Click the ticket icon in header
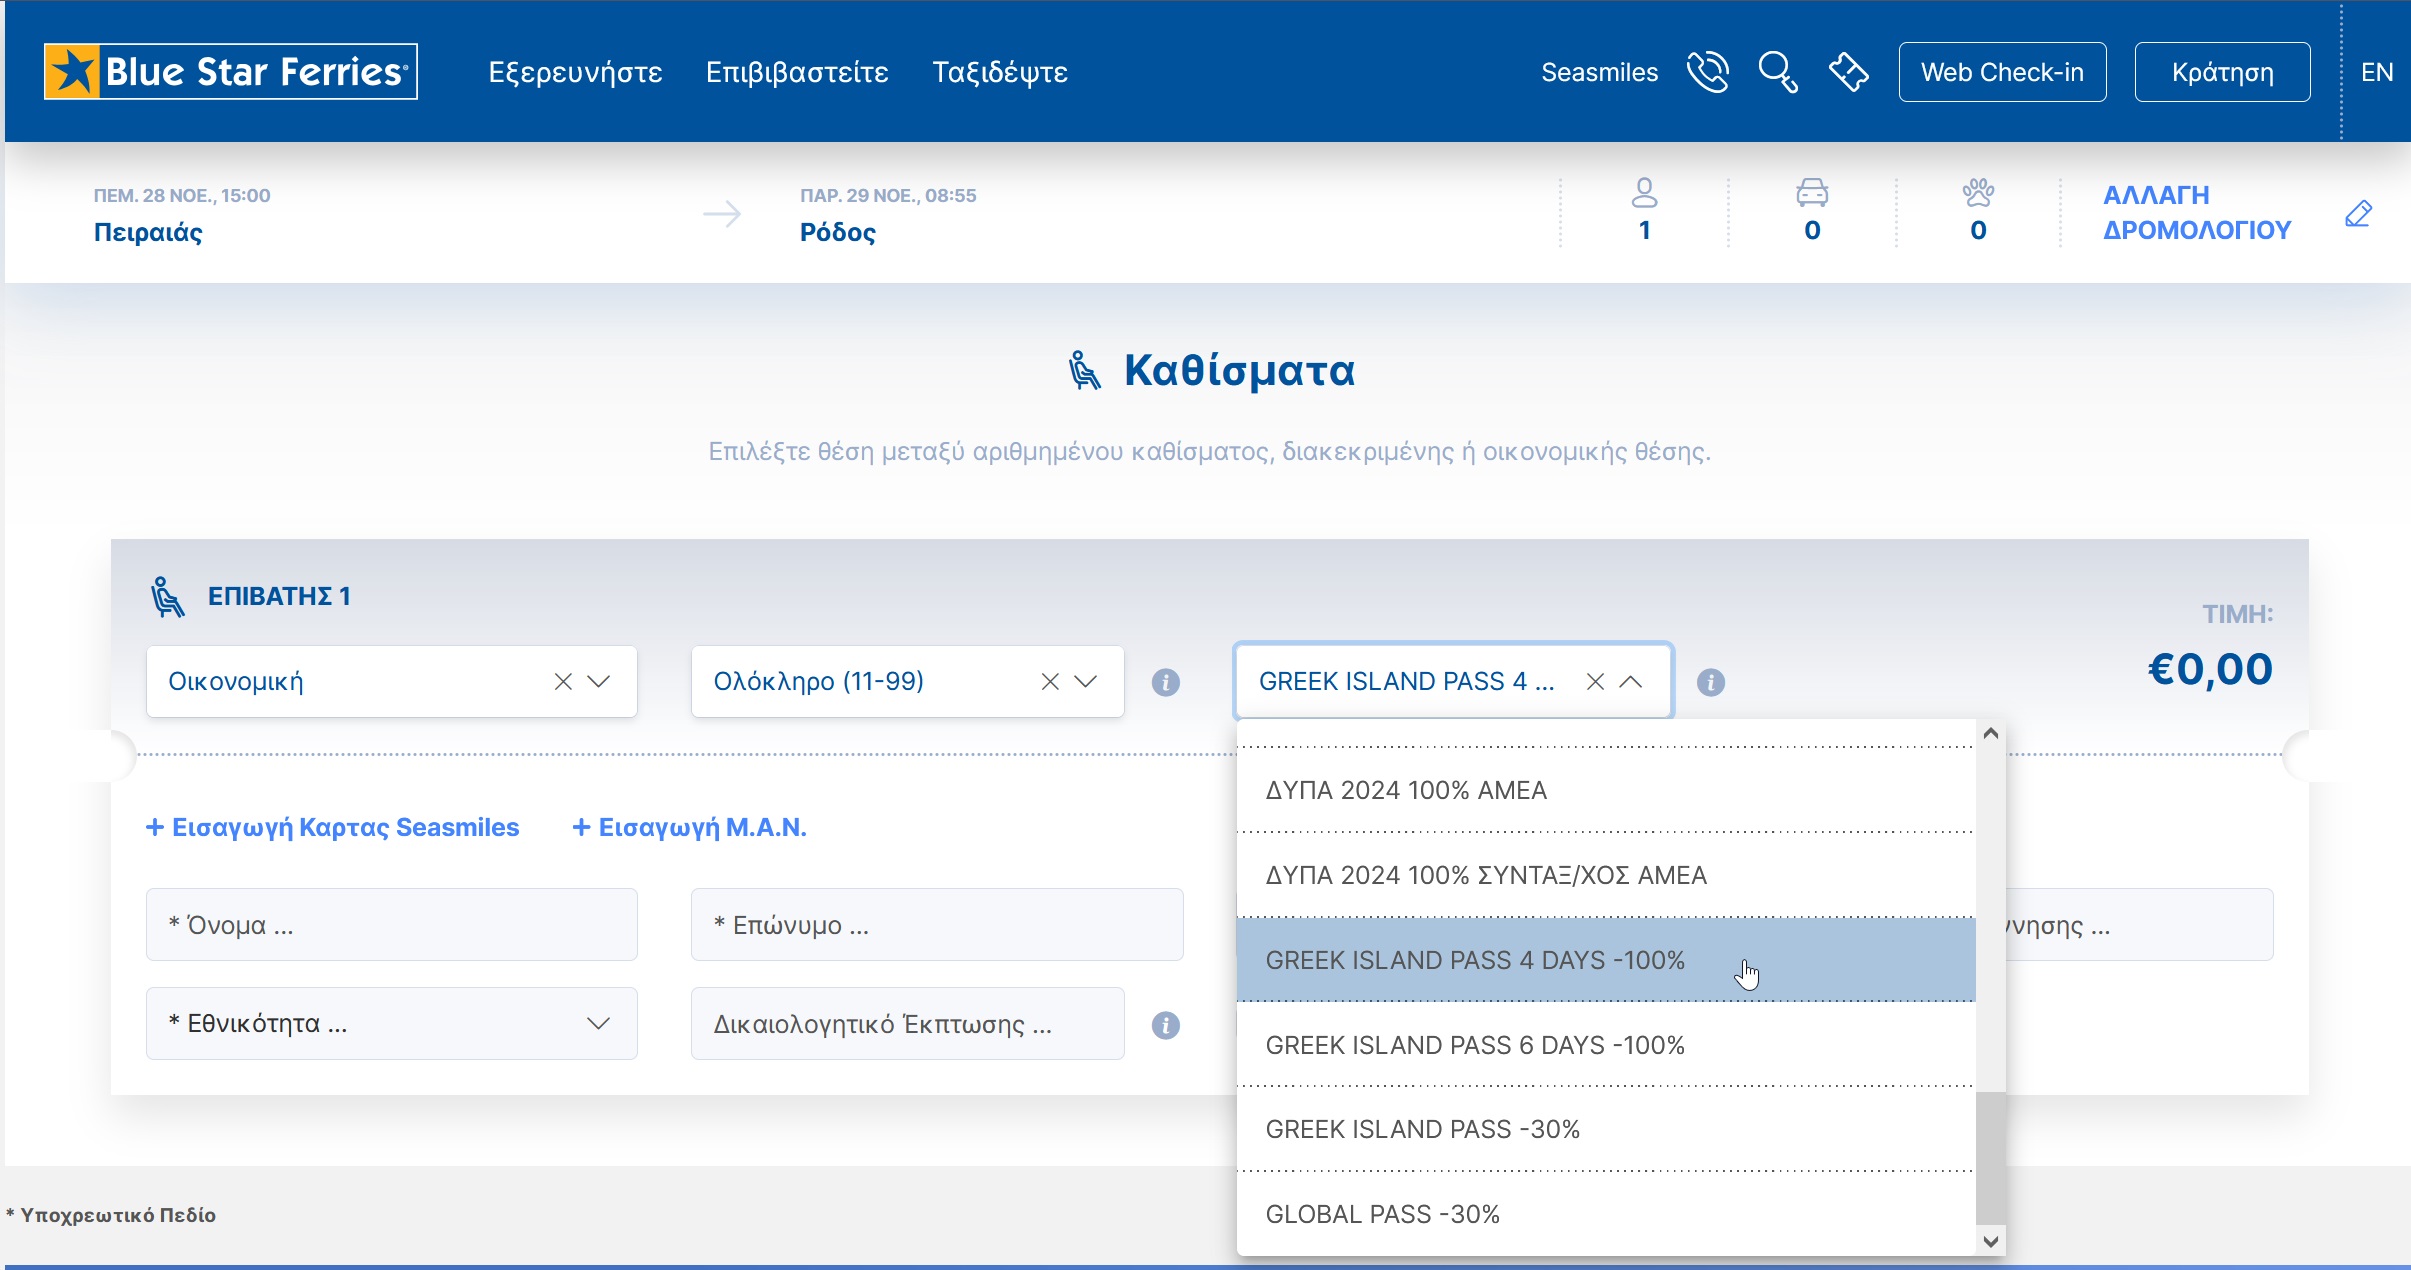Screen dimensions: 2411x1270 coord(1848,72)
